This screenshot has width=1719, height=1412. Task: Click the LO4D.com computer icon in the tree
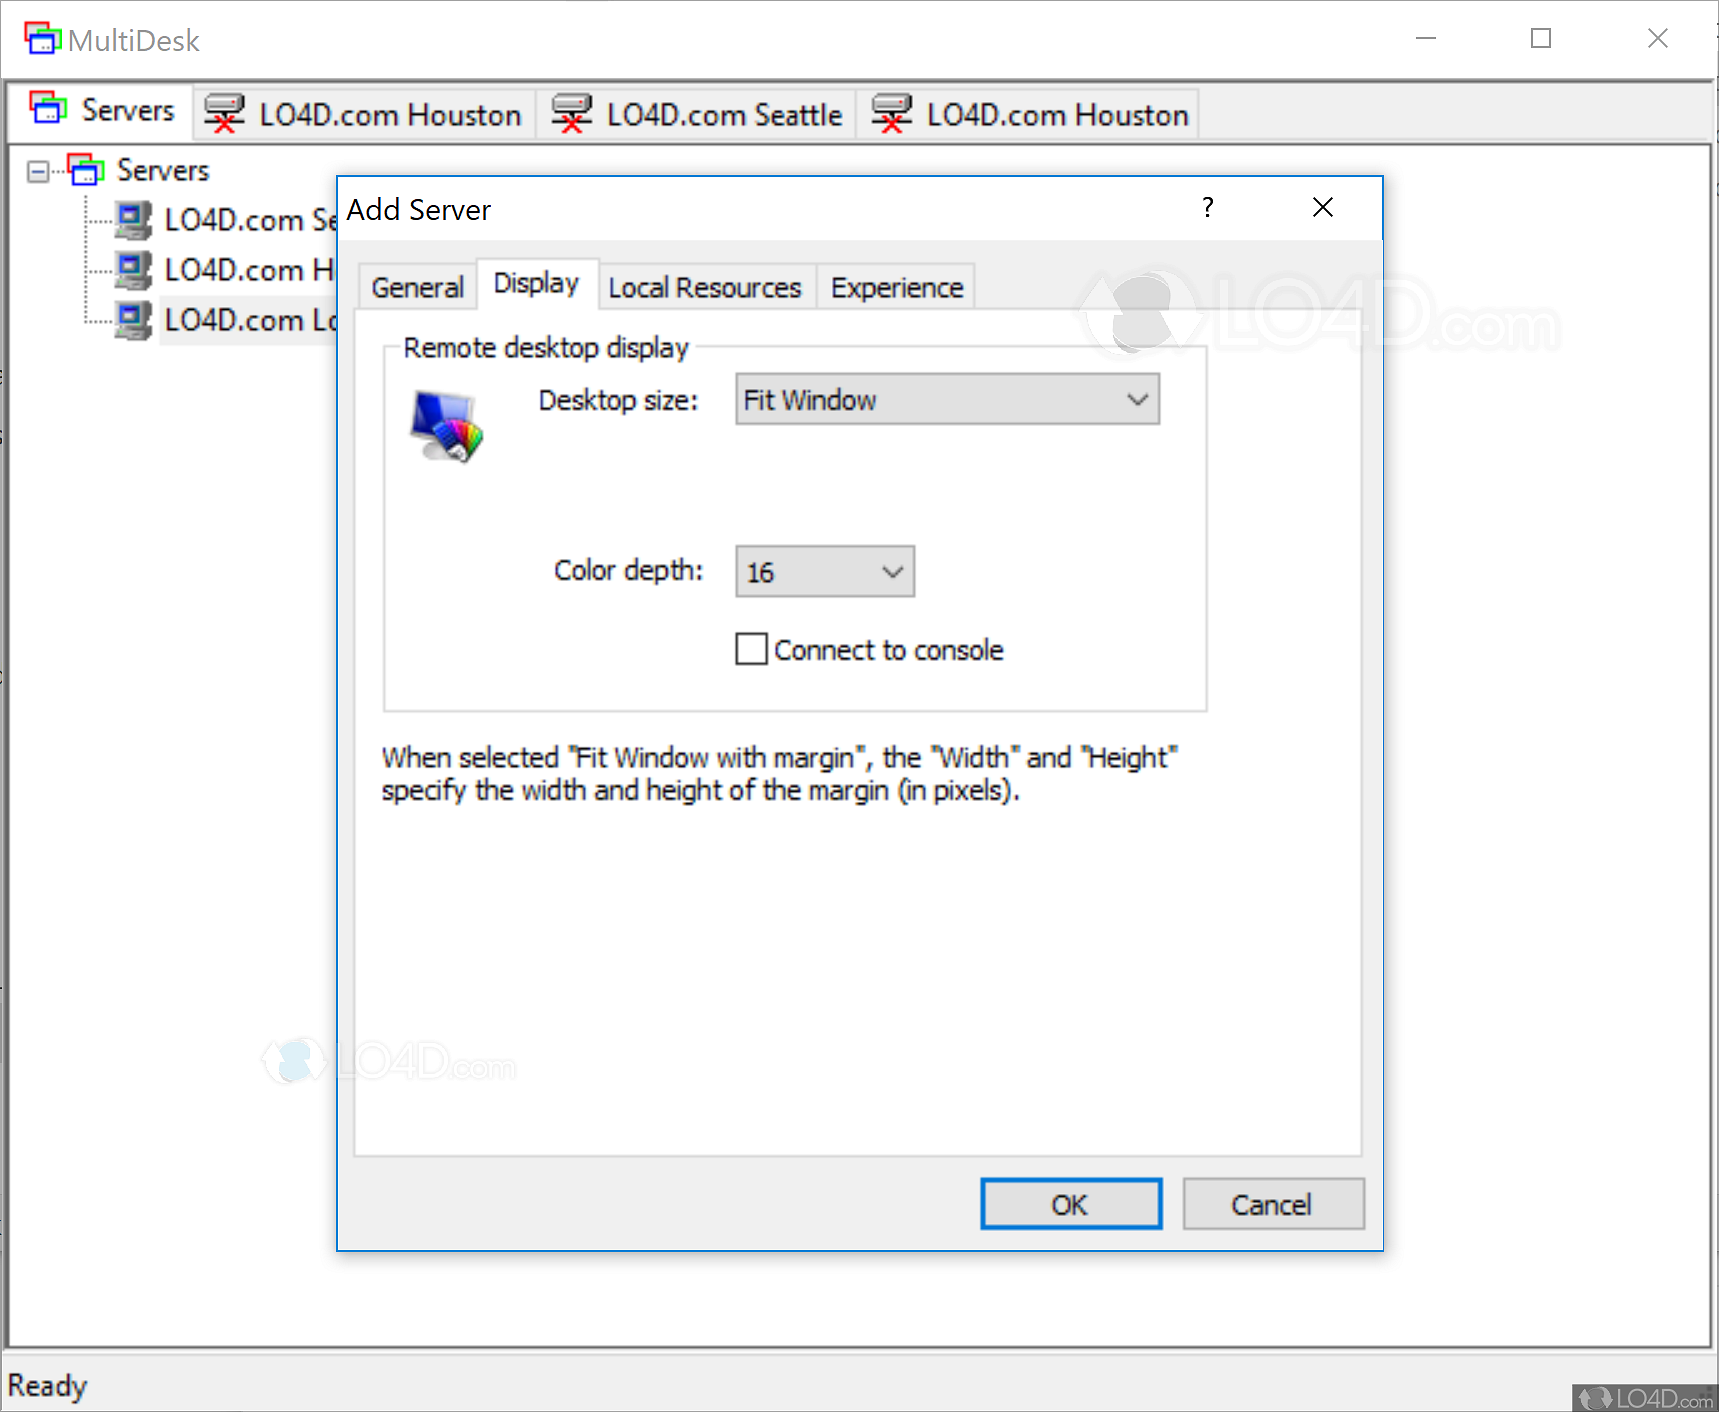click(x=132, y=220)
